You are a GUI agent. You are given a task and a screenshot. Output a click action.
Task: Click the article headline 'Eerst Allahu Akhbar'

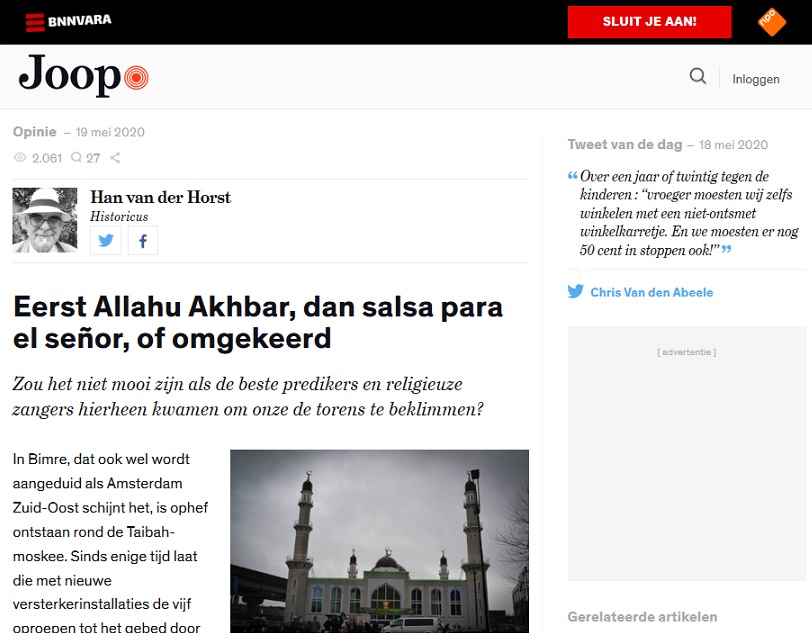(258, 322)
